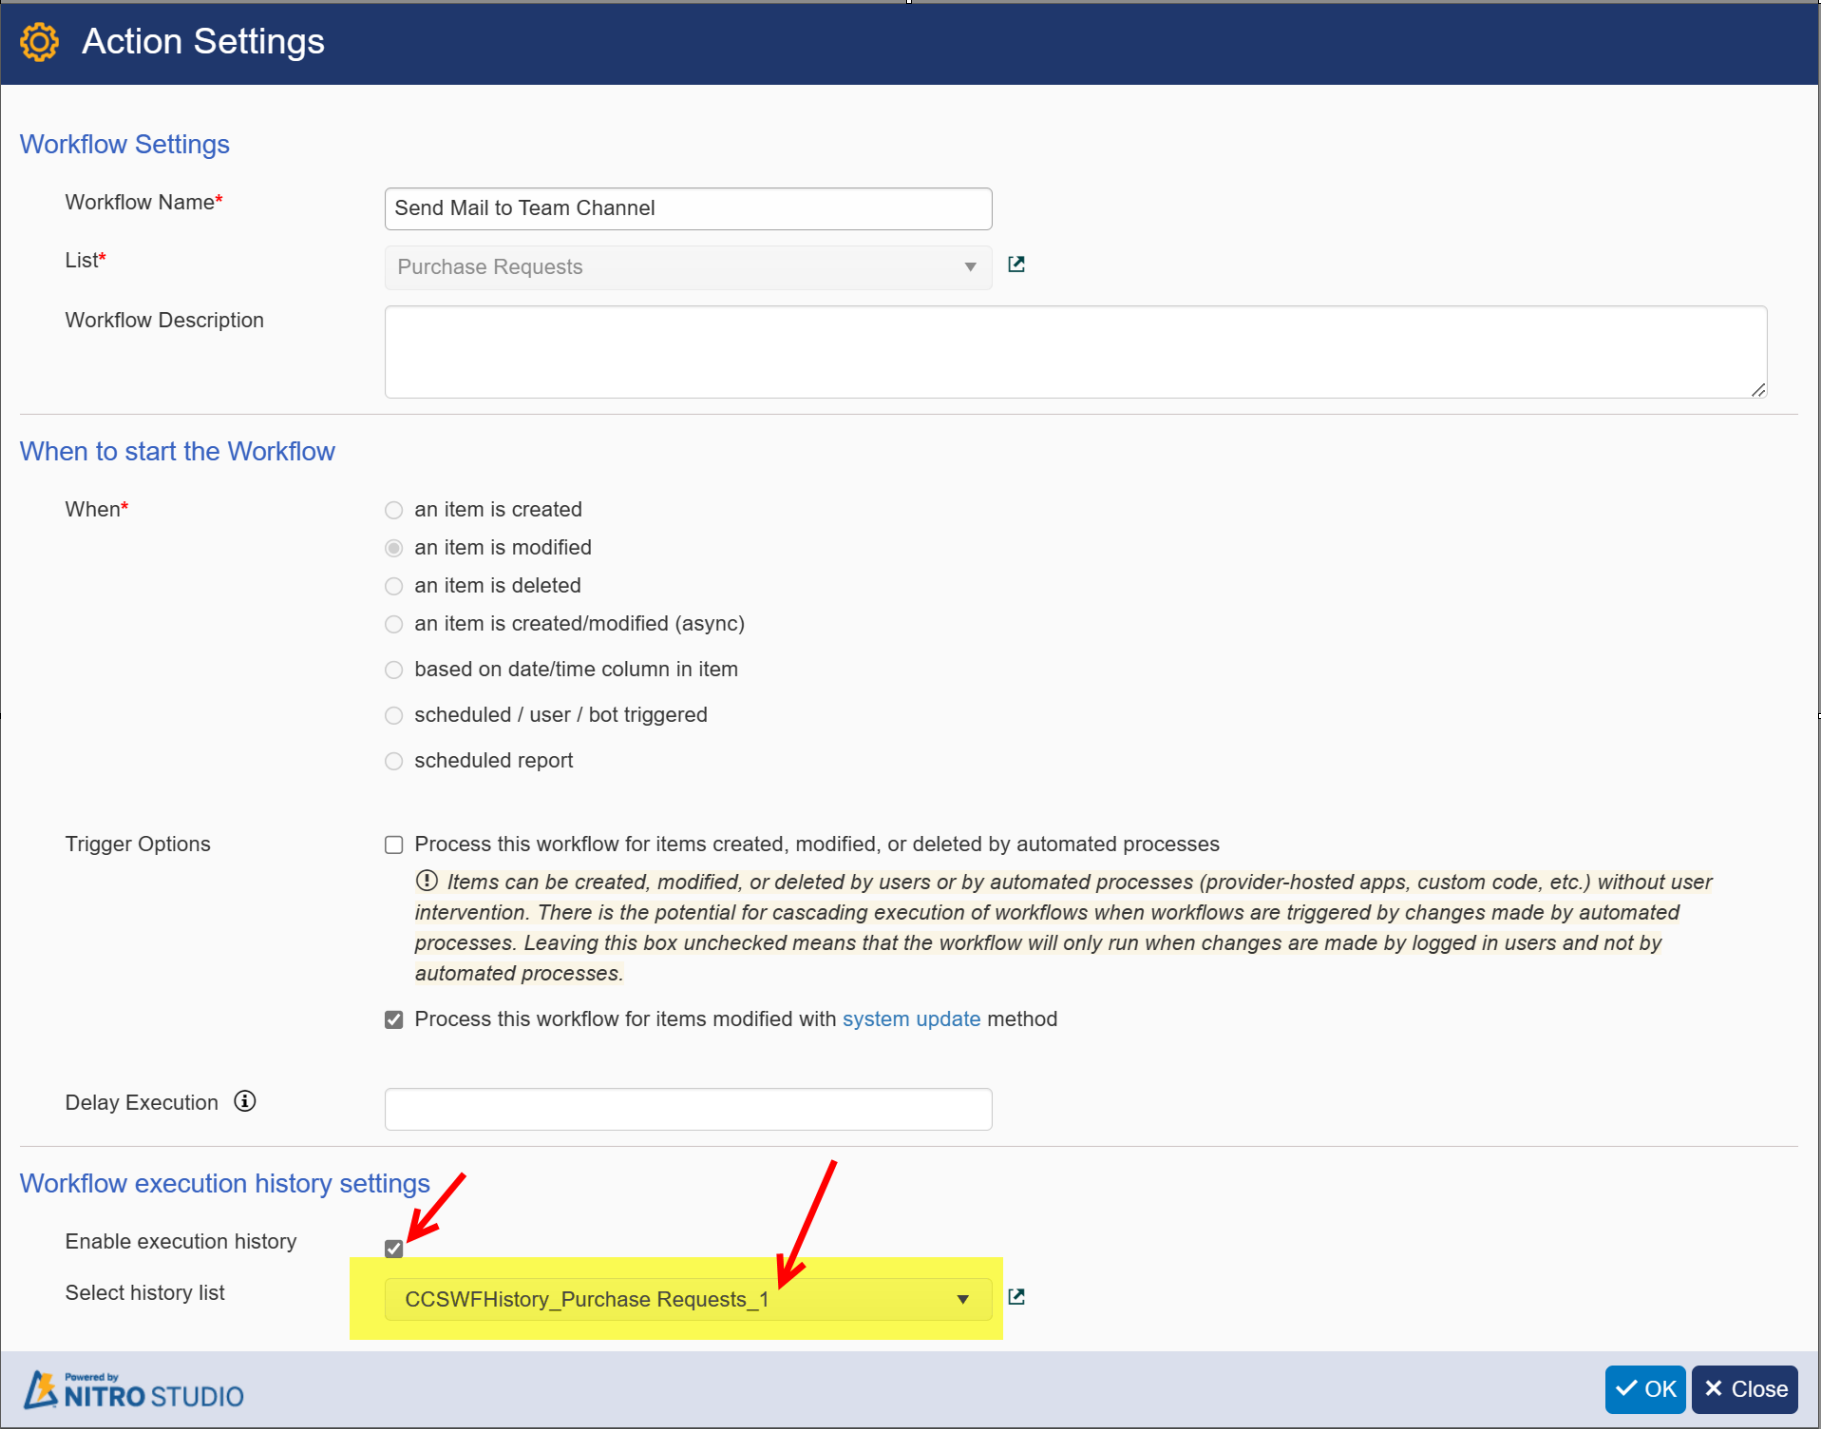
Task: Choose 'scheduled / user / bot triggered'
Action: (x=394, y=715)
